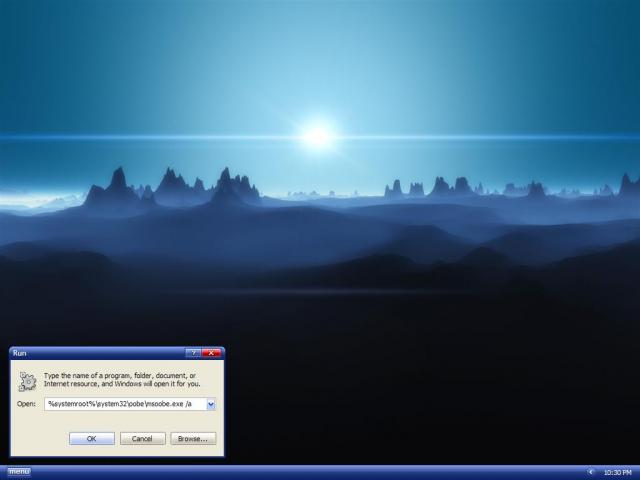Show hidden tray icons using taskbar arrow

[591, 472]
